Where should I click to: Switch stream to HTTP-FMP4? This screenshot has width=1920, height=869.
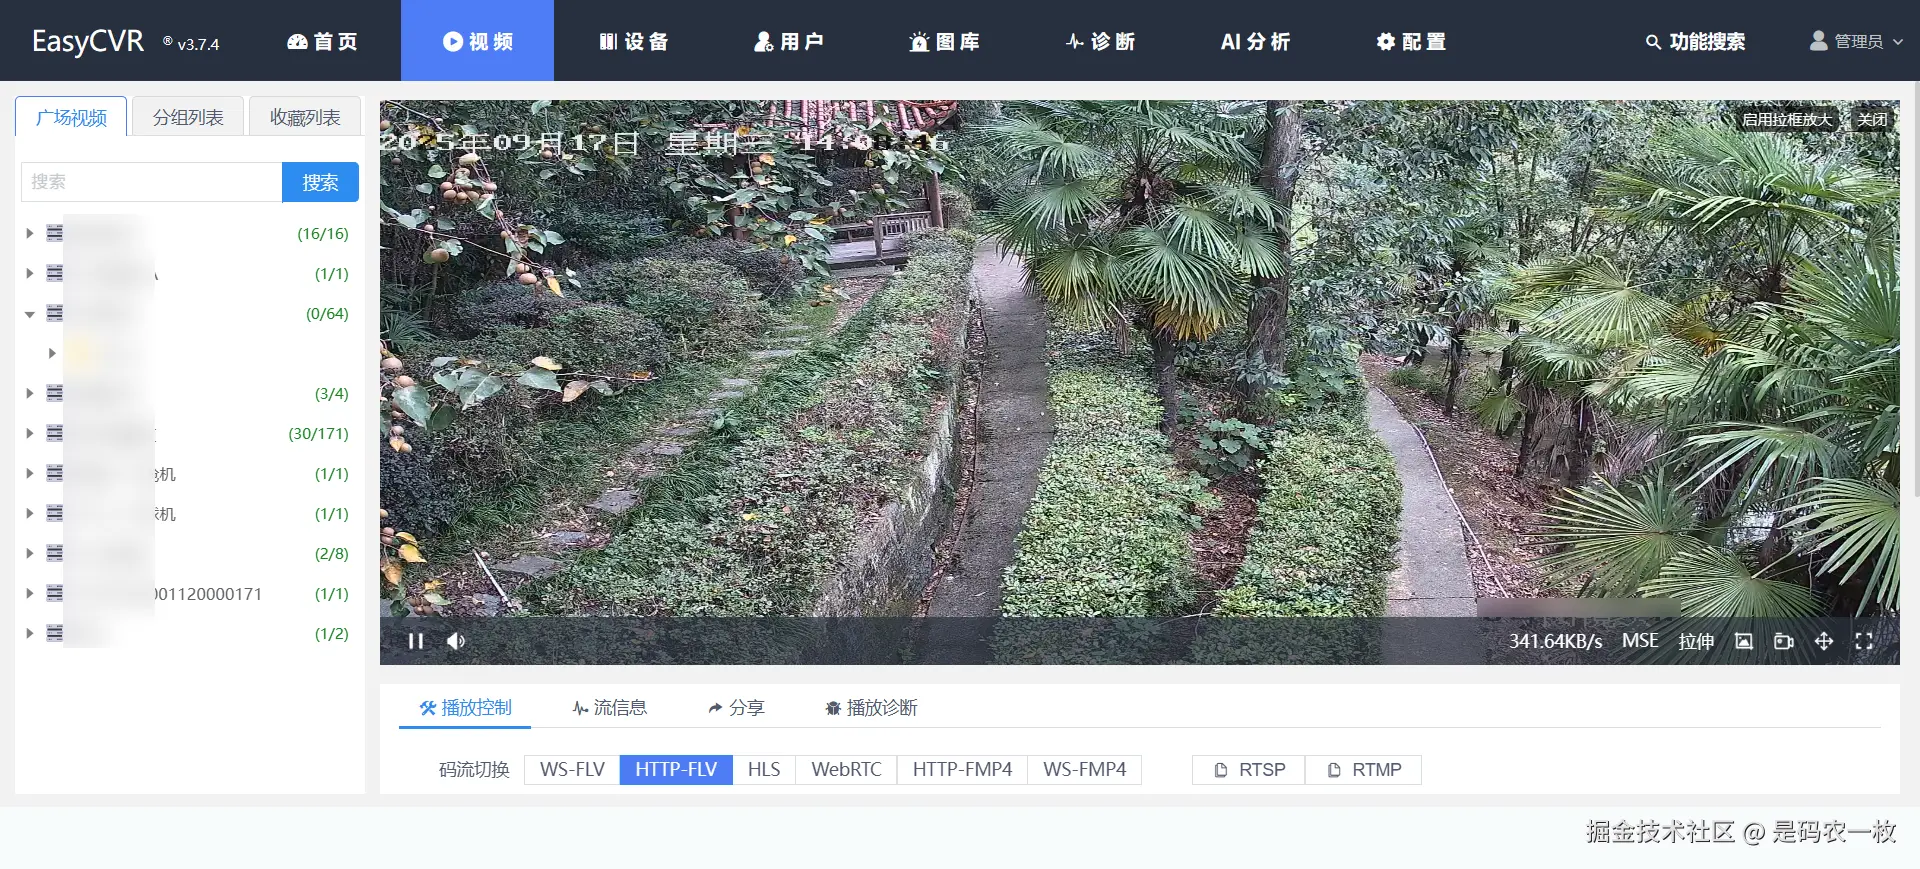tap(962, 770)
